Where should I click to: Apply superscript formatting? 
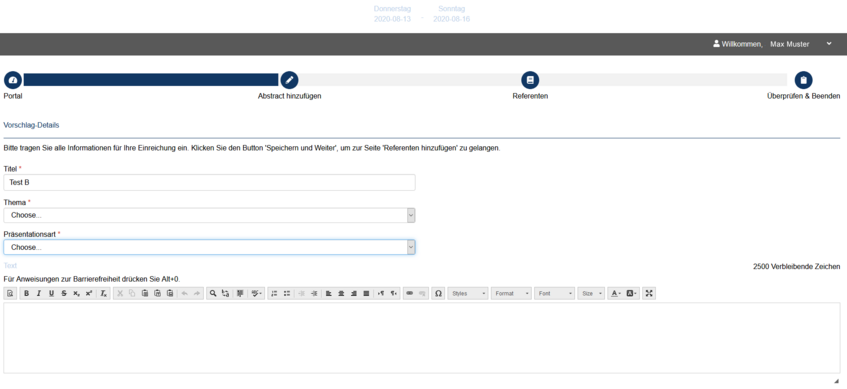click(x=89, y=293)
